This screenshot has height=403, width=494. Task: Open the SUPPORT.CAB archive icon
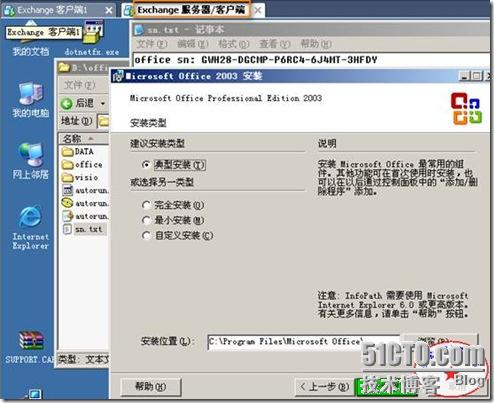(30, 347)
